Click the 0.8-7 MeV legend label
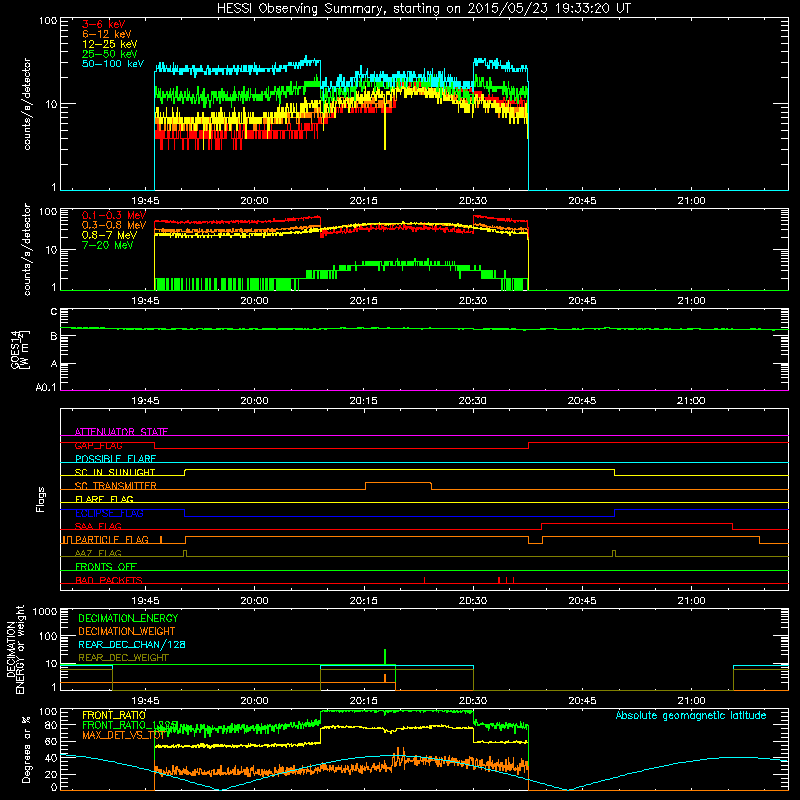The height and width of the screenshot is (800, 800). (x=109, y=235)
